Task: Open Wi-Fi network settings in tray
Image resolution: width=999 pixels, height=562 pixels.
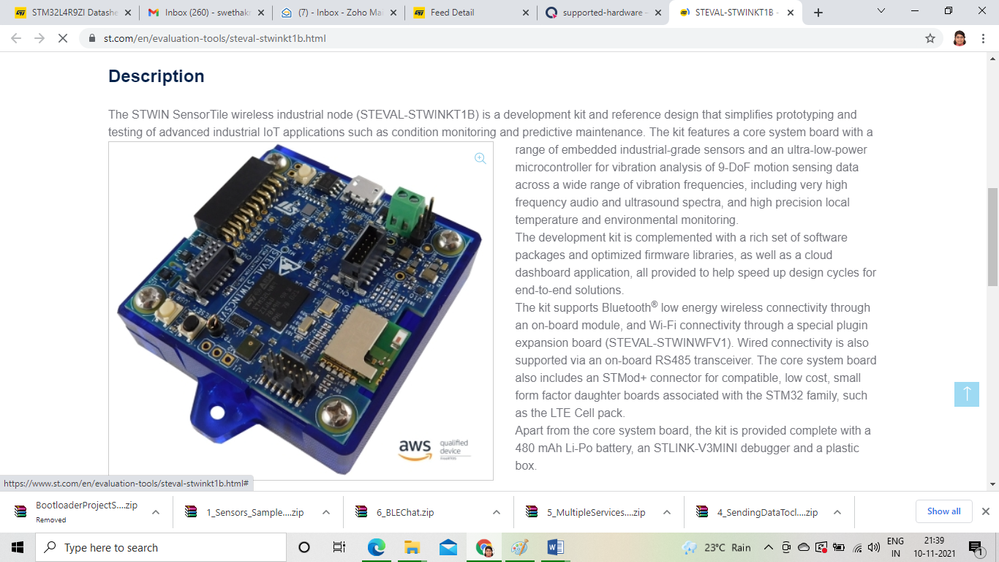Action: pyautogui.click(x=858, y=548)
